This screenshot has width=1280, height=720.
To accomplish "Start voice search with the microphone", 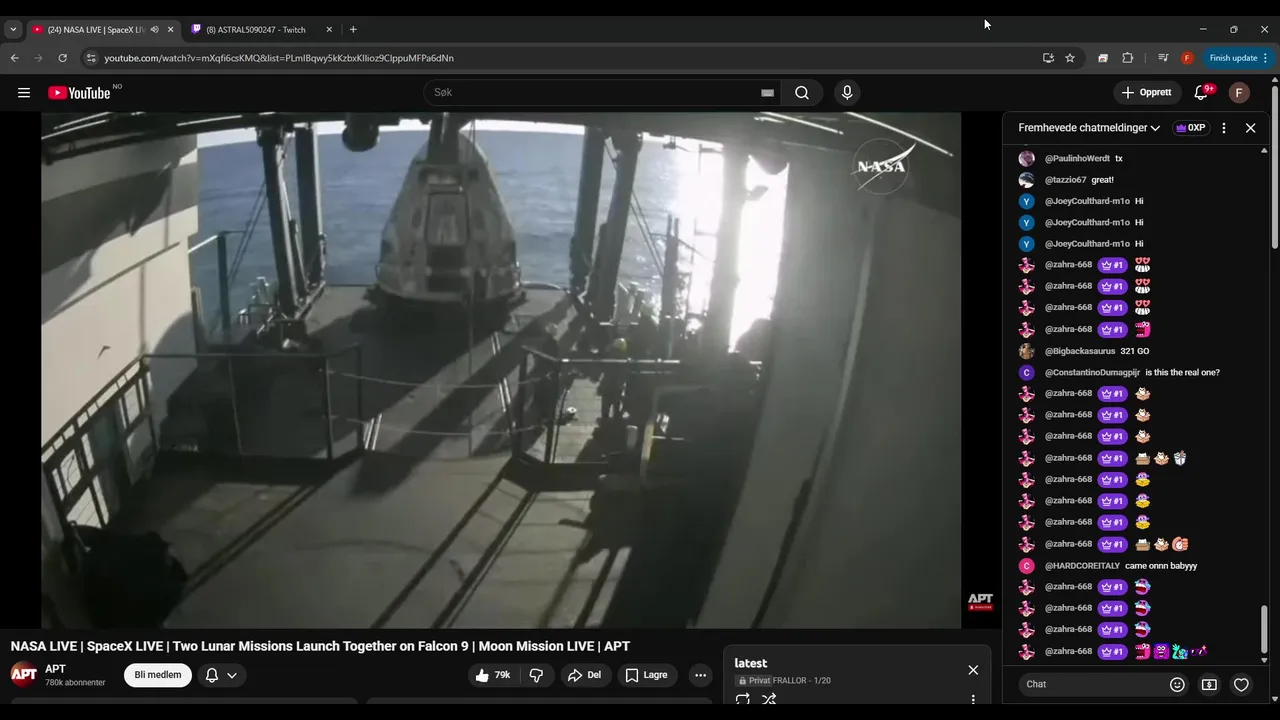I will (x=847, y=93).
